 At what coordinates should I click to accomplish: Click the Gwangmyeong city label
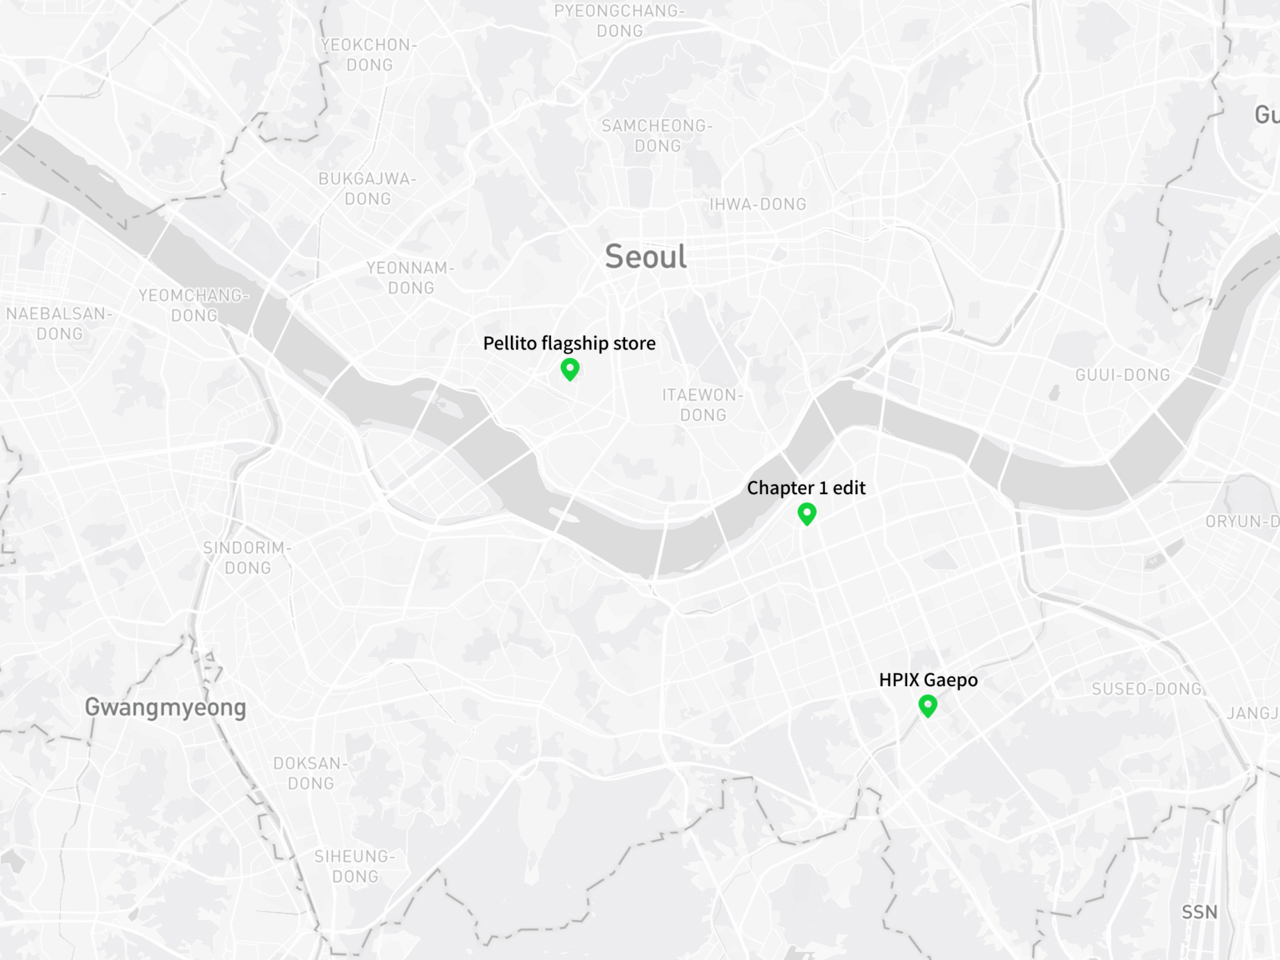(x=165, y=708)
